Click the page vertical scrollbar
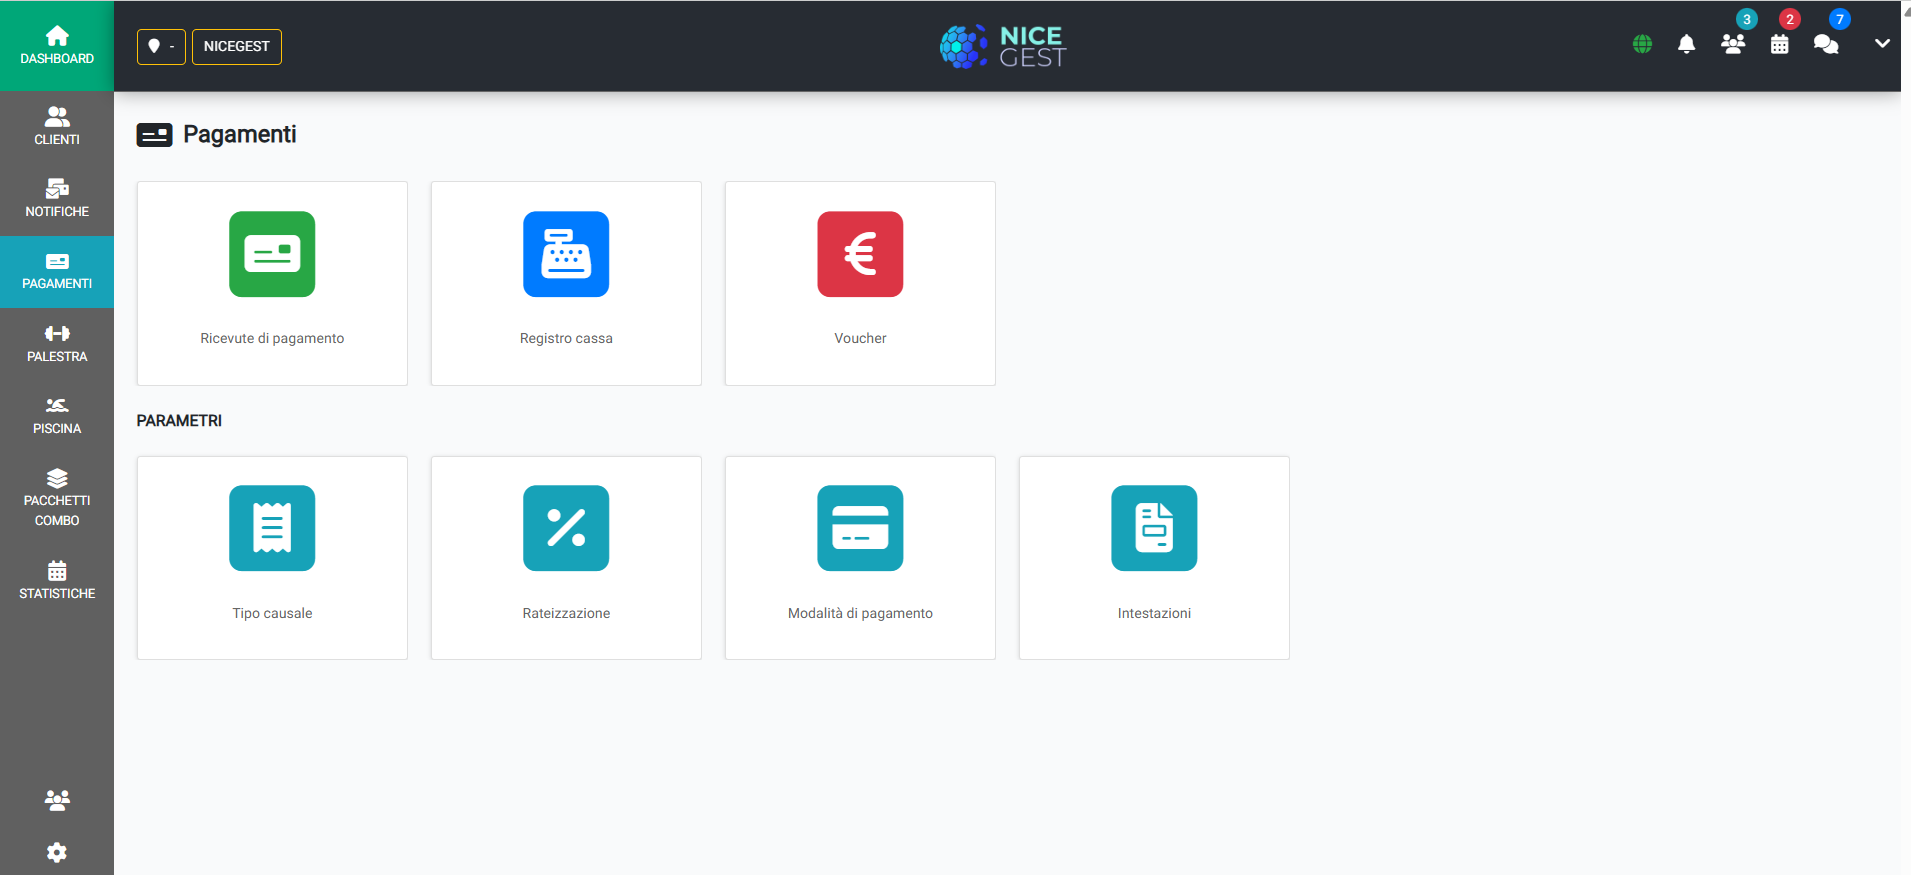Viewport: 1911px width, 875px height. 1906,437
